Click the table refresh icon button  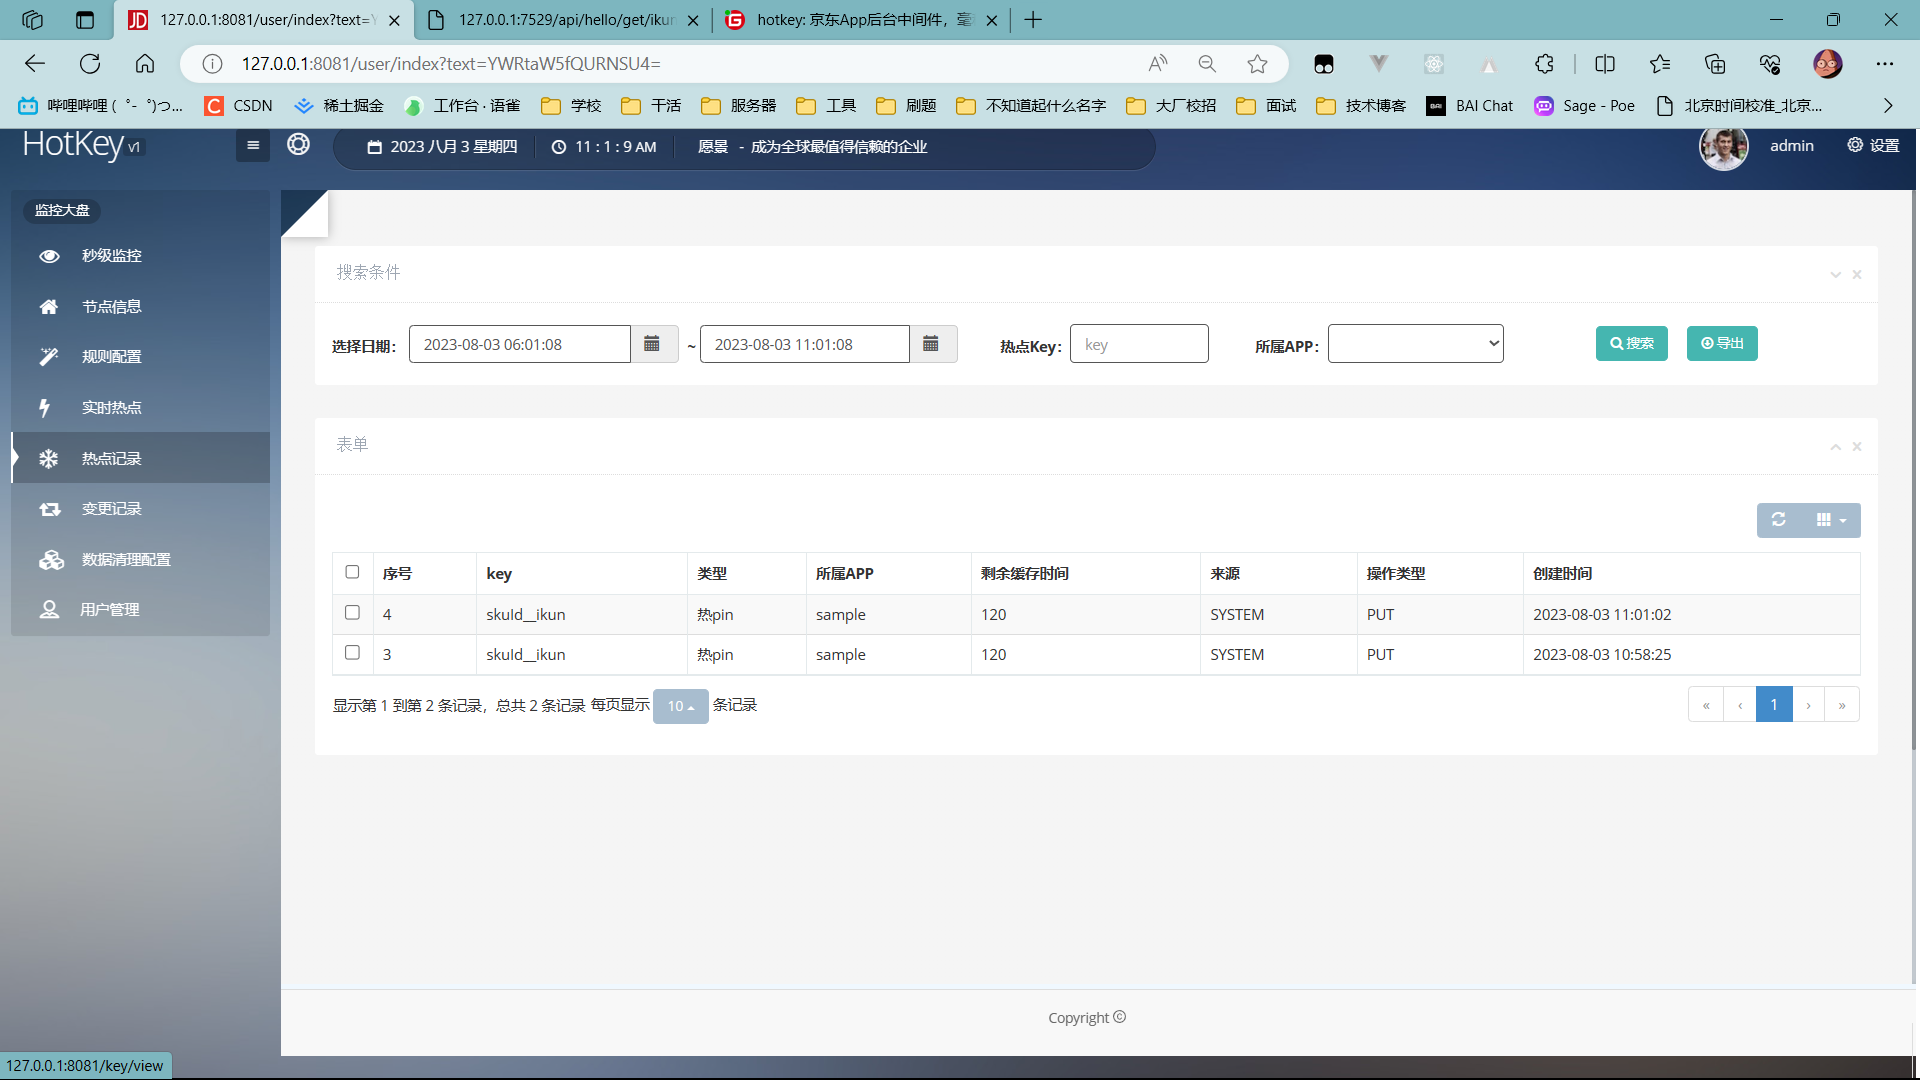[1779, 520]
